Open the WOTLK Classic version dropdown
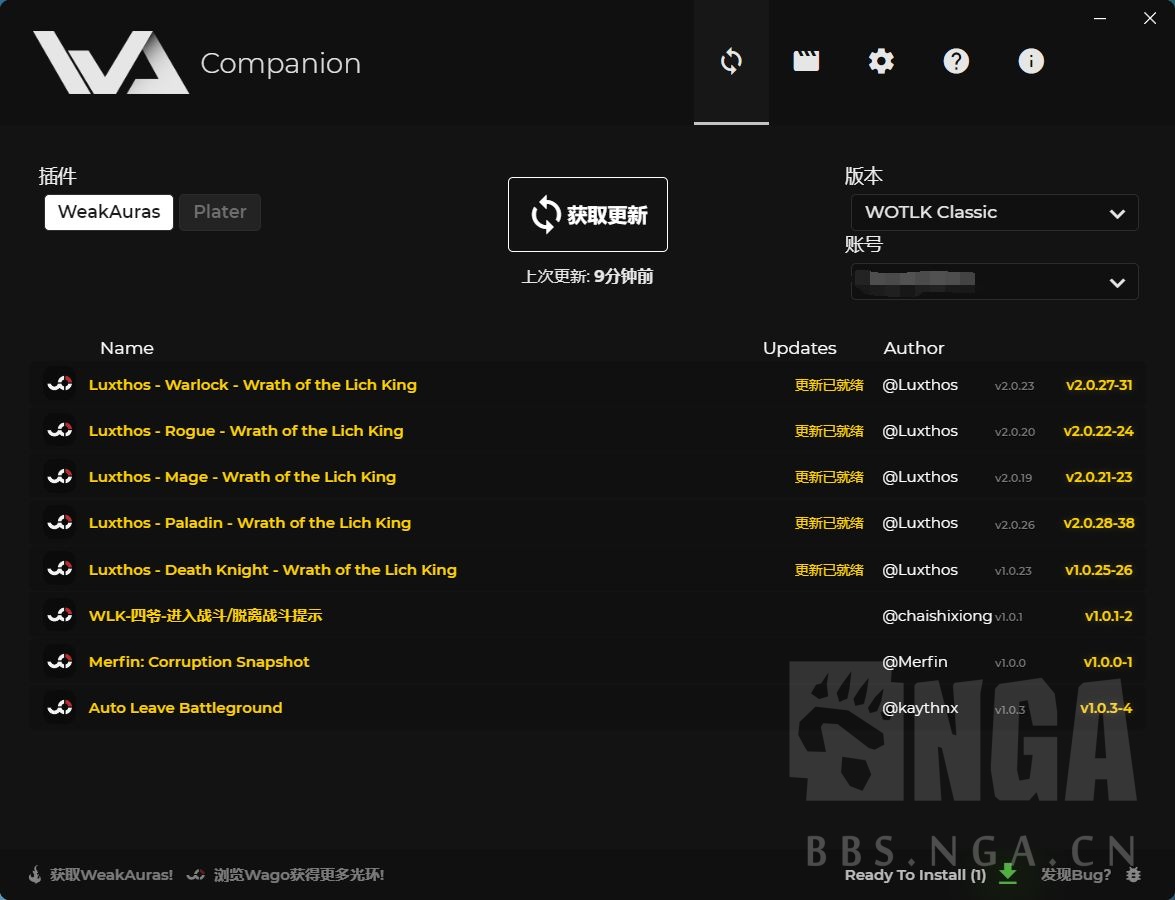 point(994,212)
